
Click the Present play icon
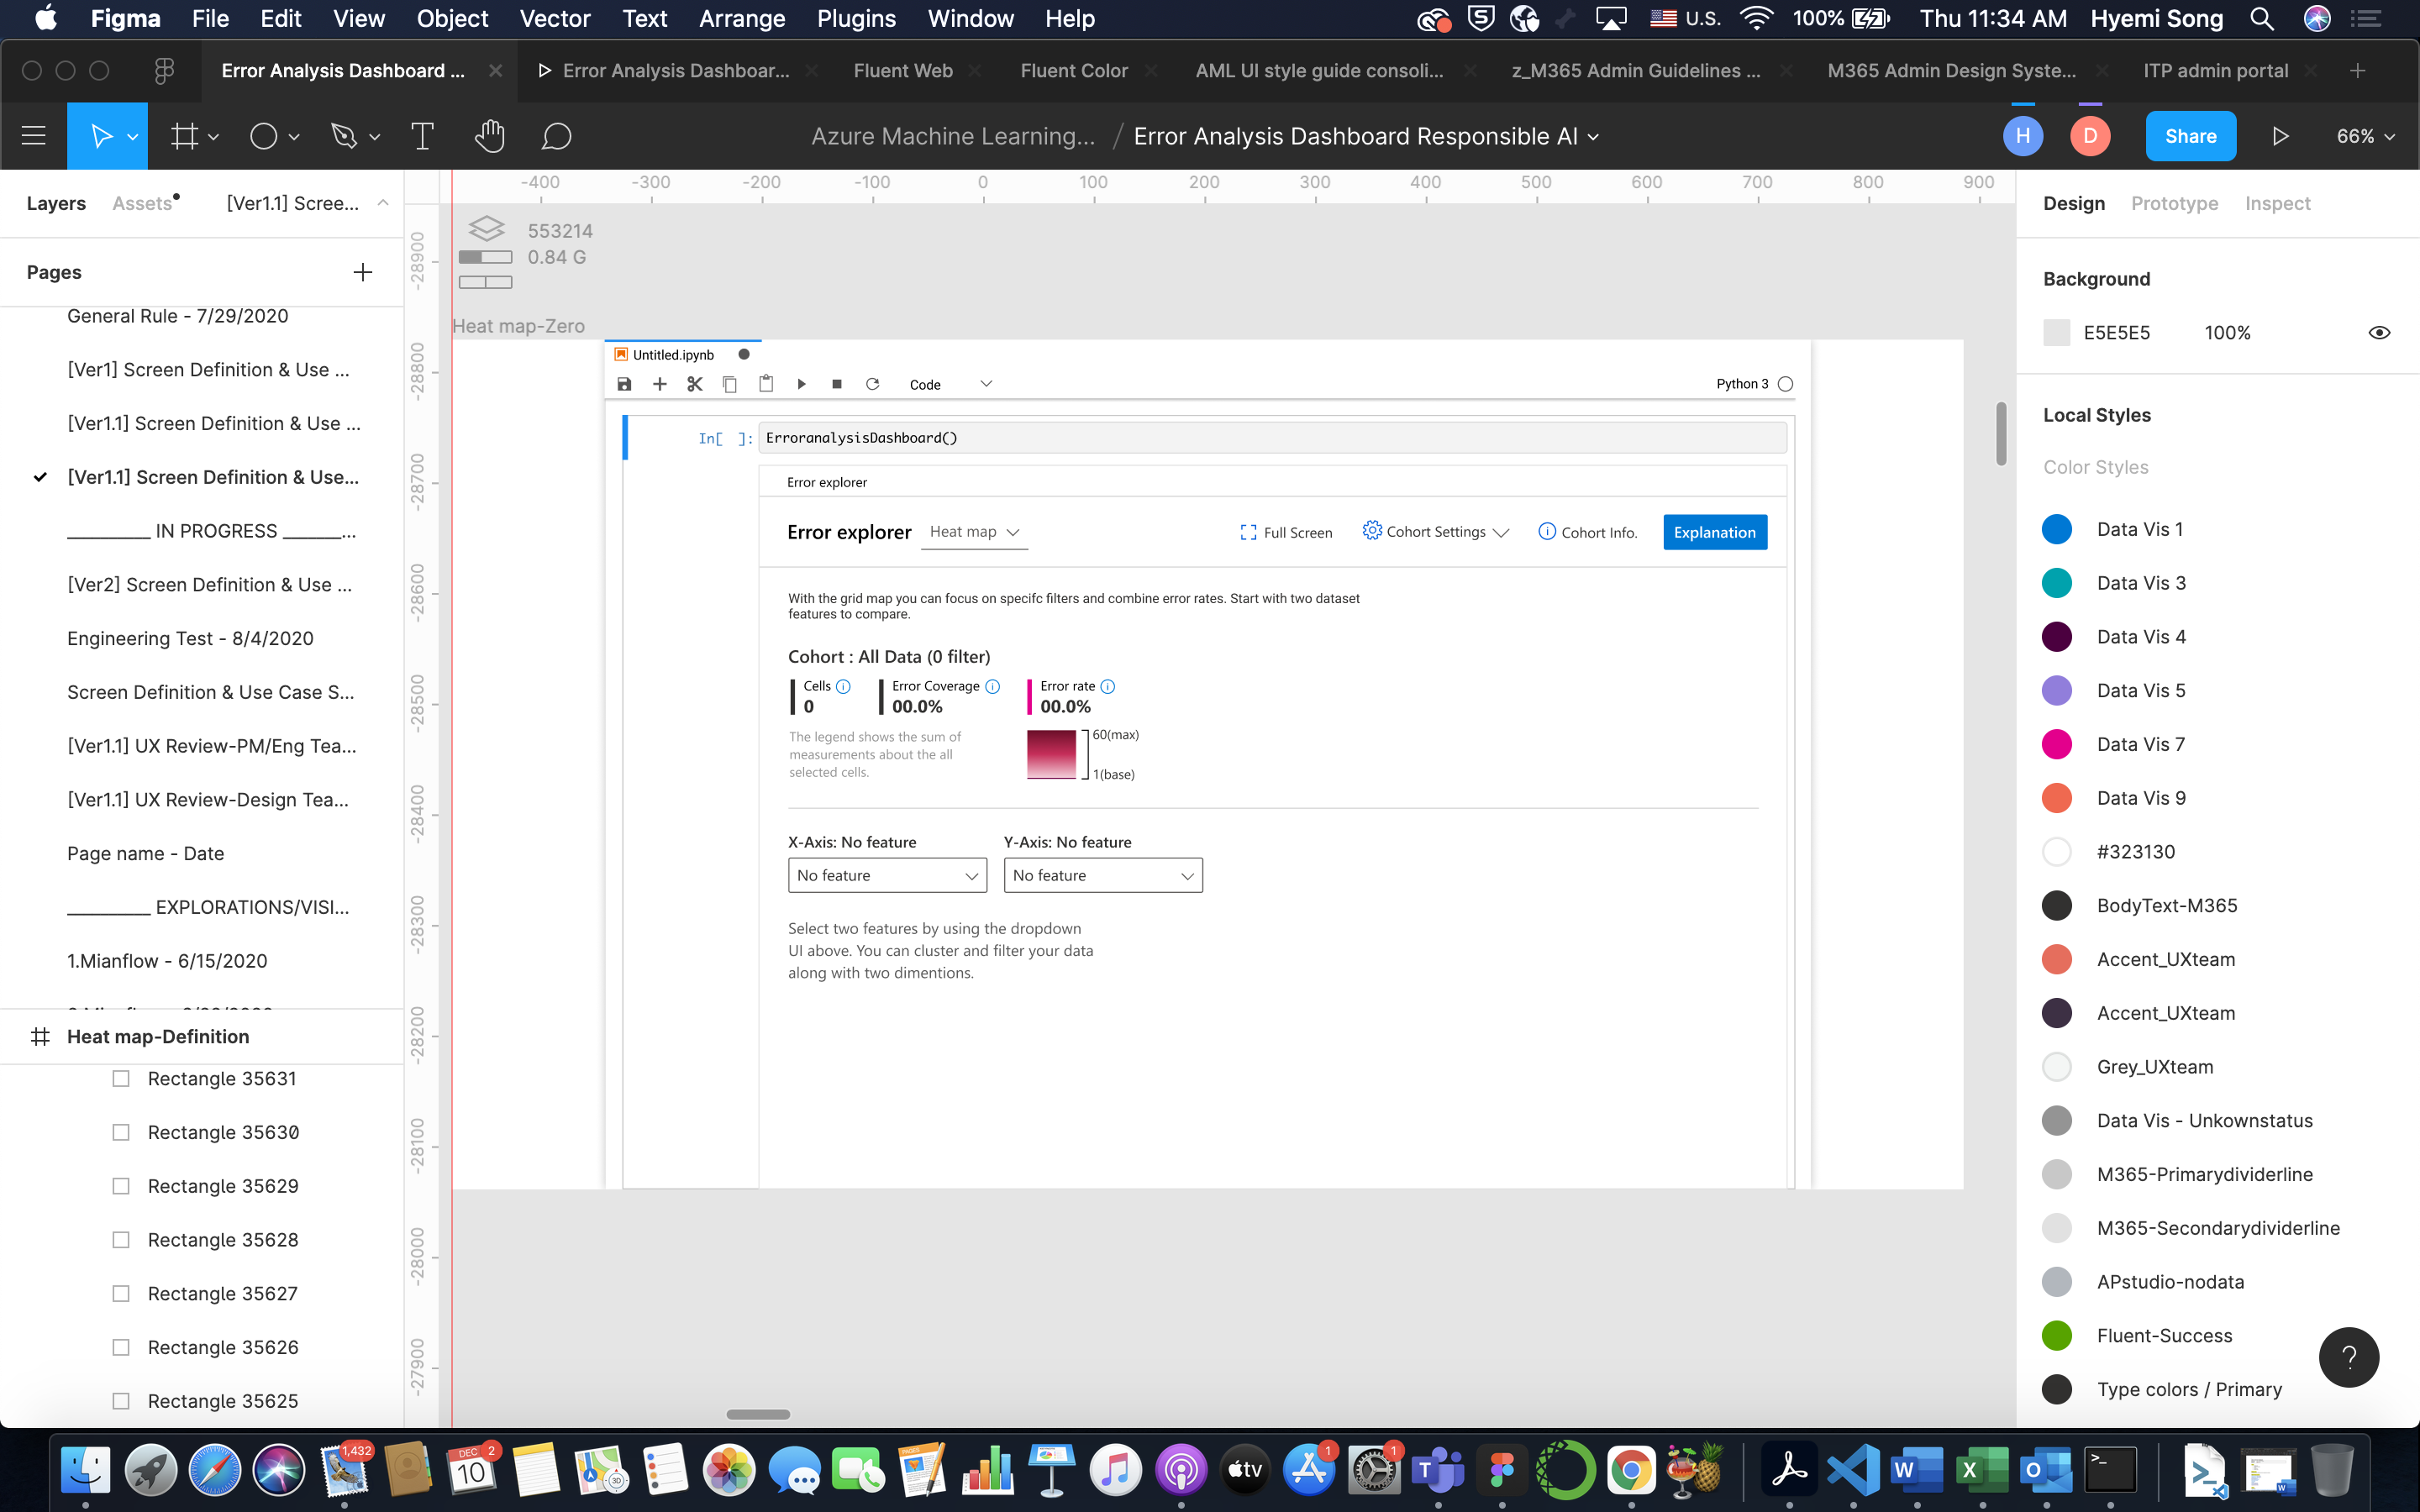tap(2280, 136)
